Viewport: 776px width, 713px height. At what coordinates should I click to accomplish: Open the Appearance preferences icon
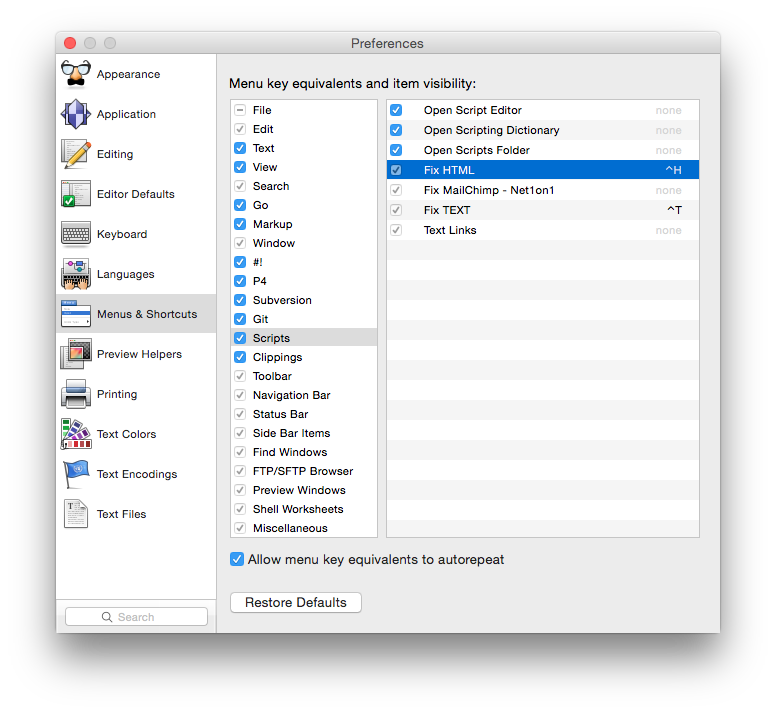coord(76,74)
